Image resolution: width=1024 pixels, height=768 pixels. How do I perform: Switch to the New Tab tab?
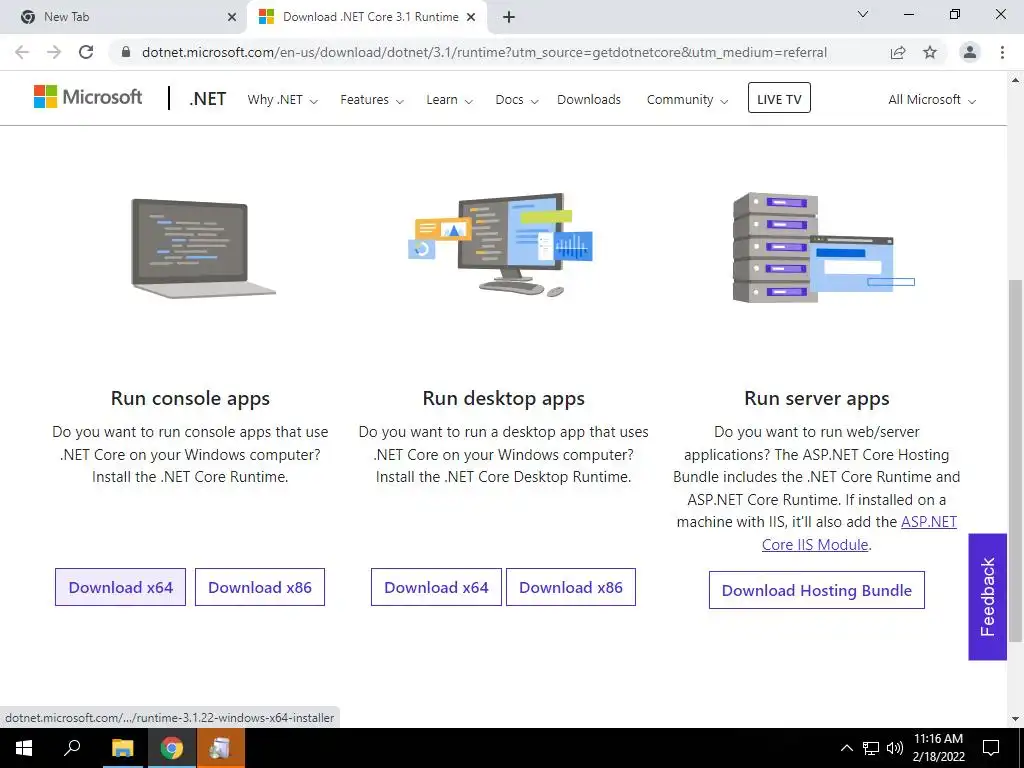pos(124,17)
